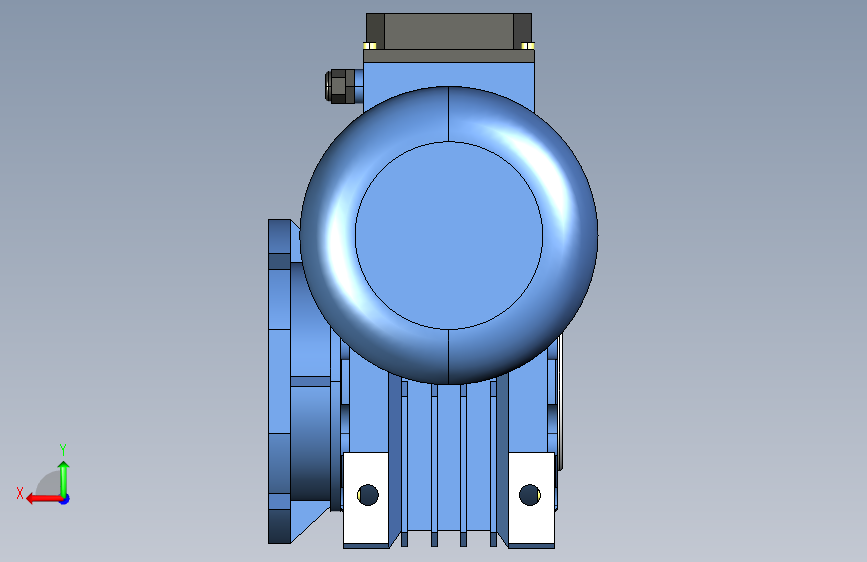Select the flat circular motor end cap face

click(x=448, y=235)
